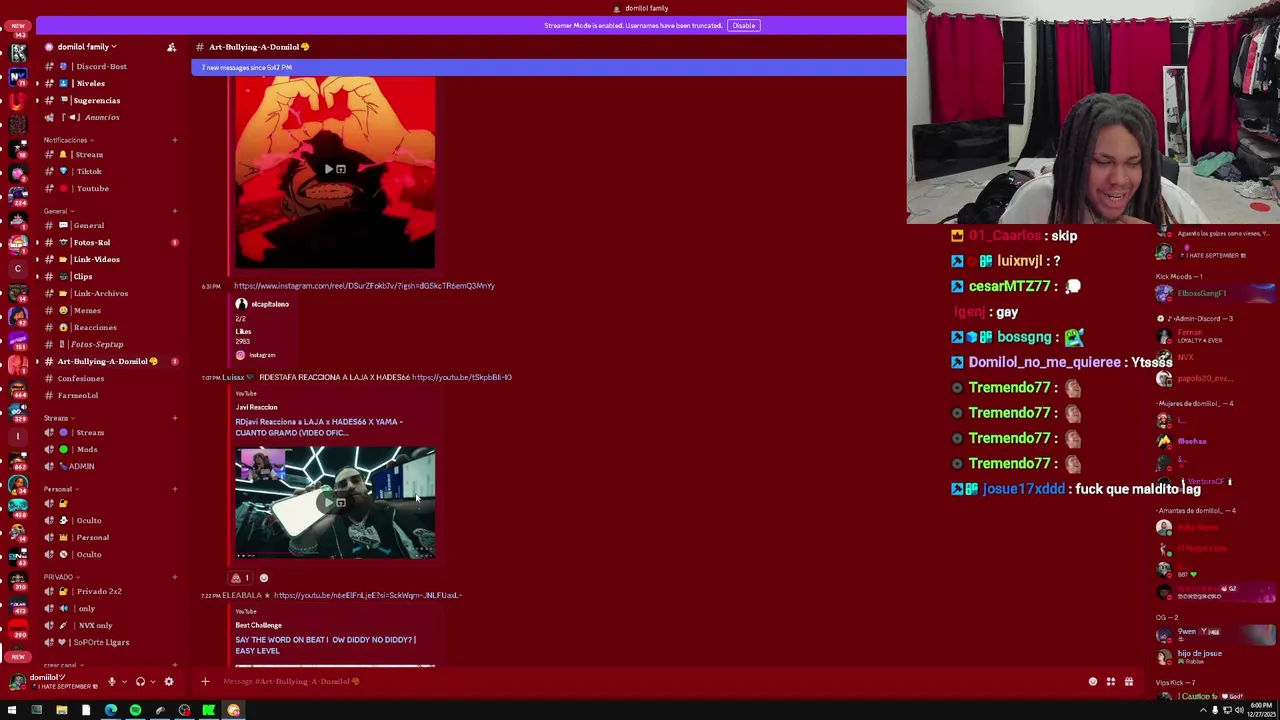Open the Discord-Bost channel
The height and width of the screenshot is (720, 1280).
click(101, 66)
